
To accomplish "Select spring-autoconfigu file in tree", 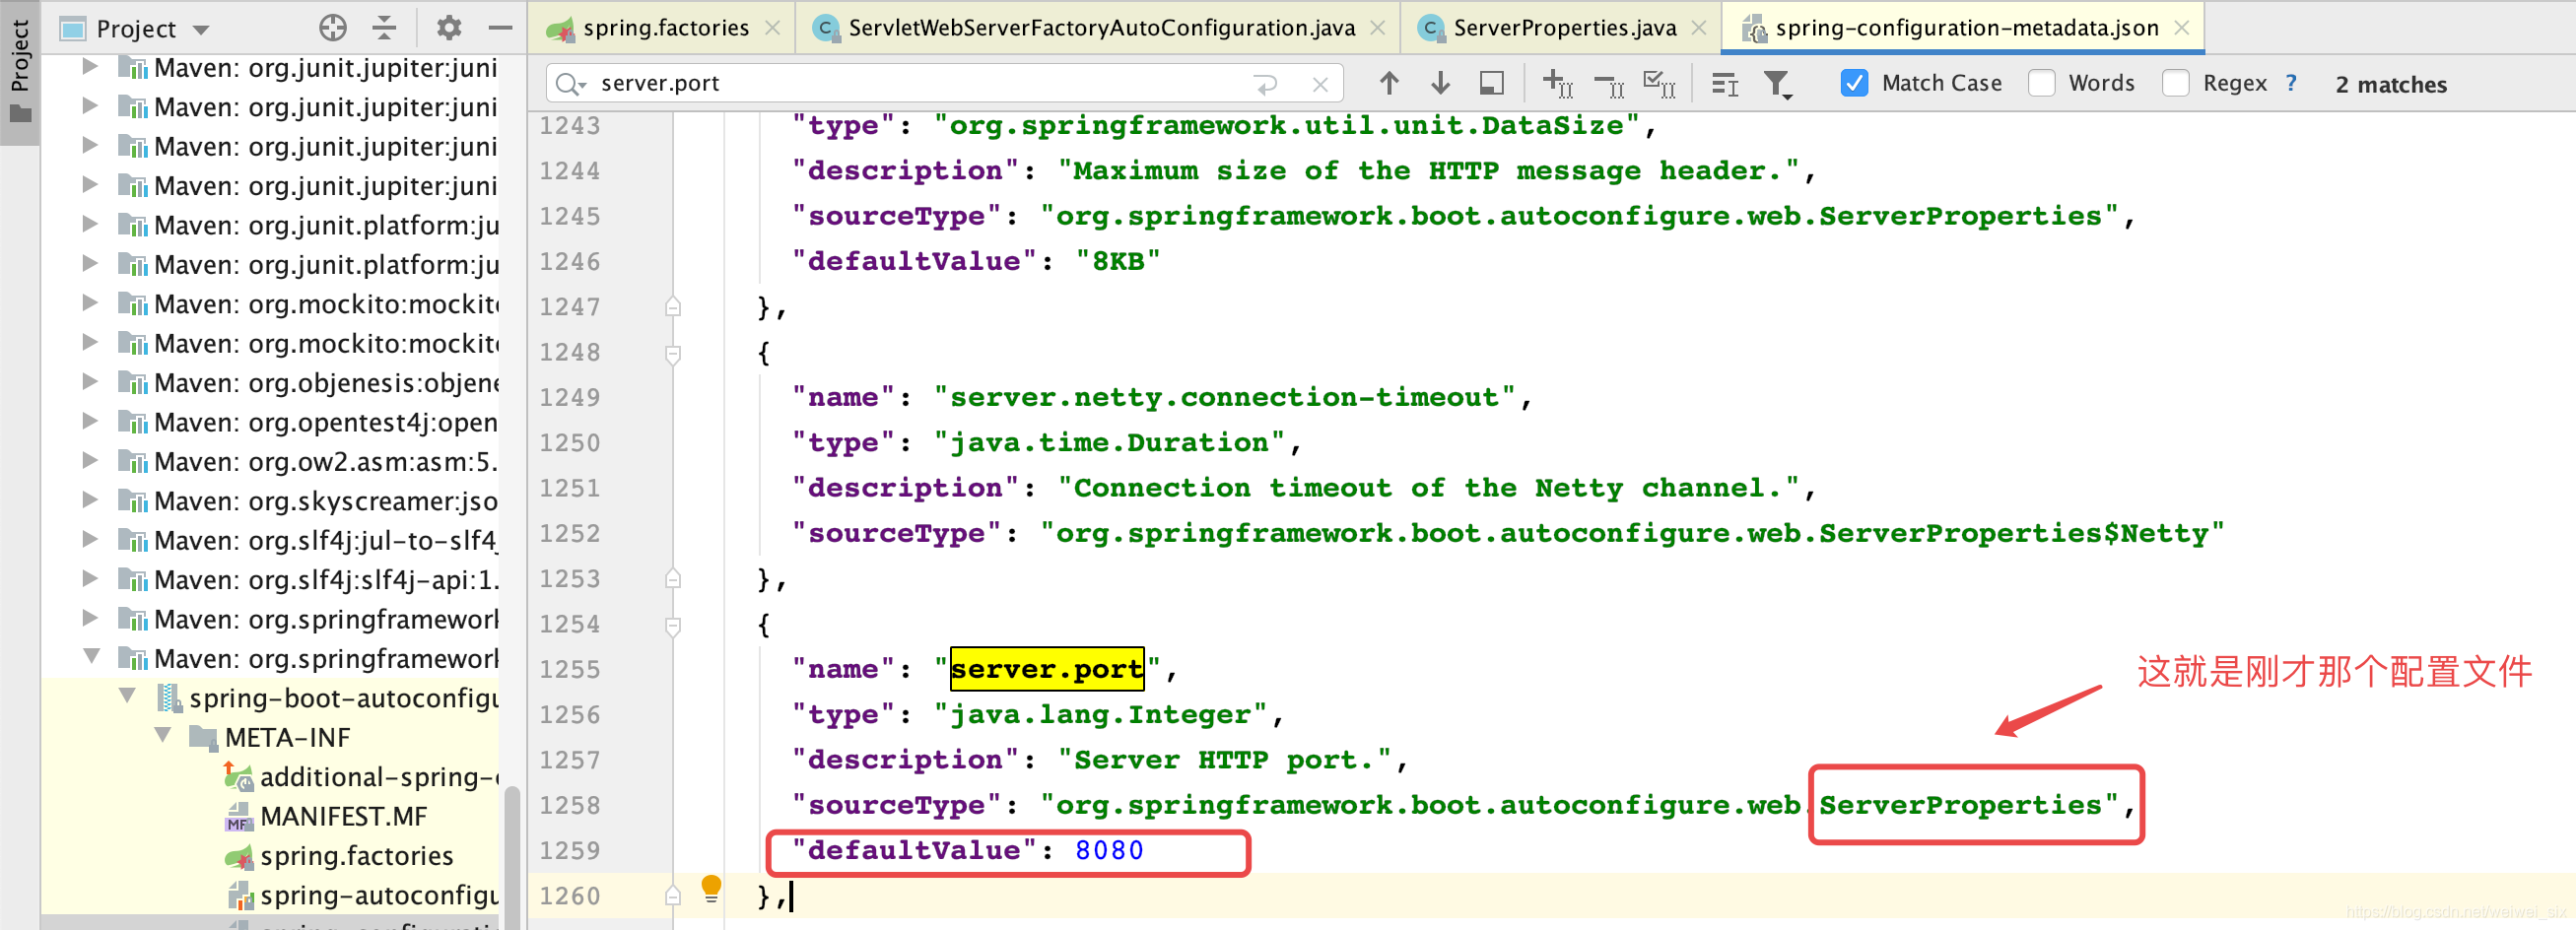I will 378,895.
